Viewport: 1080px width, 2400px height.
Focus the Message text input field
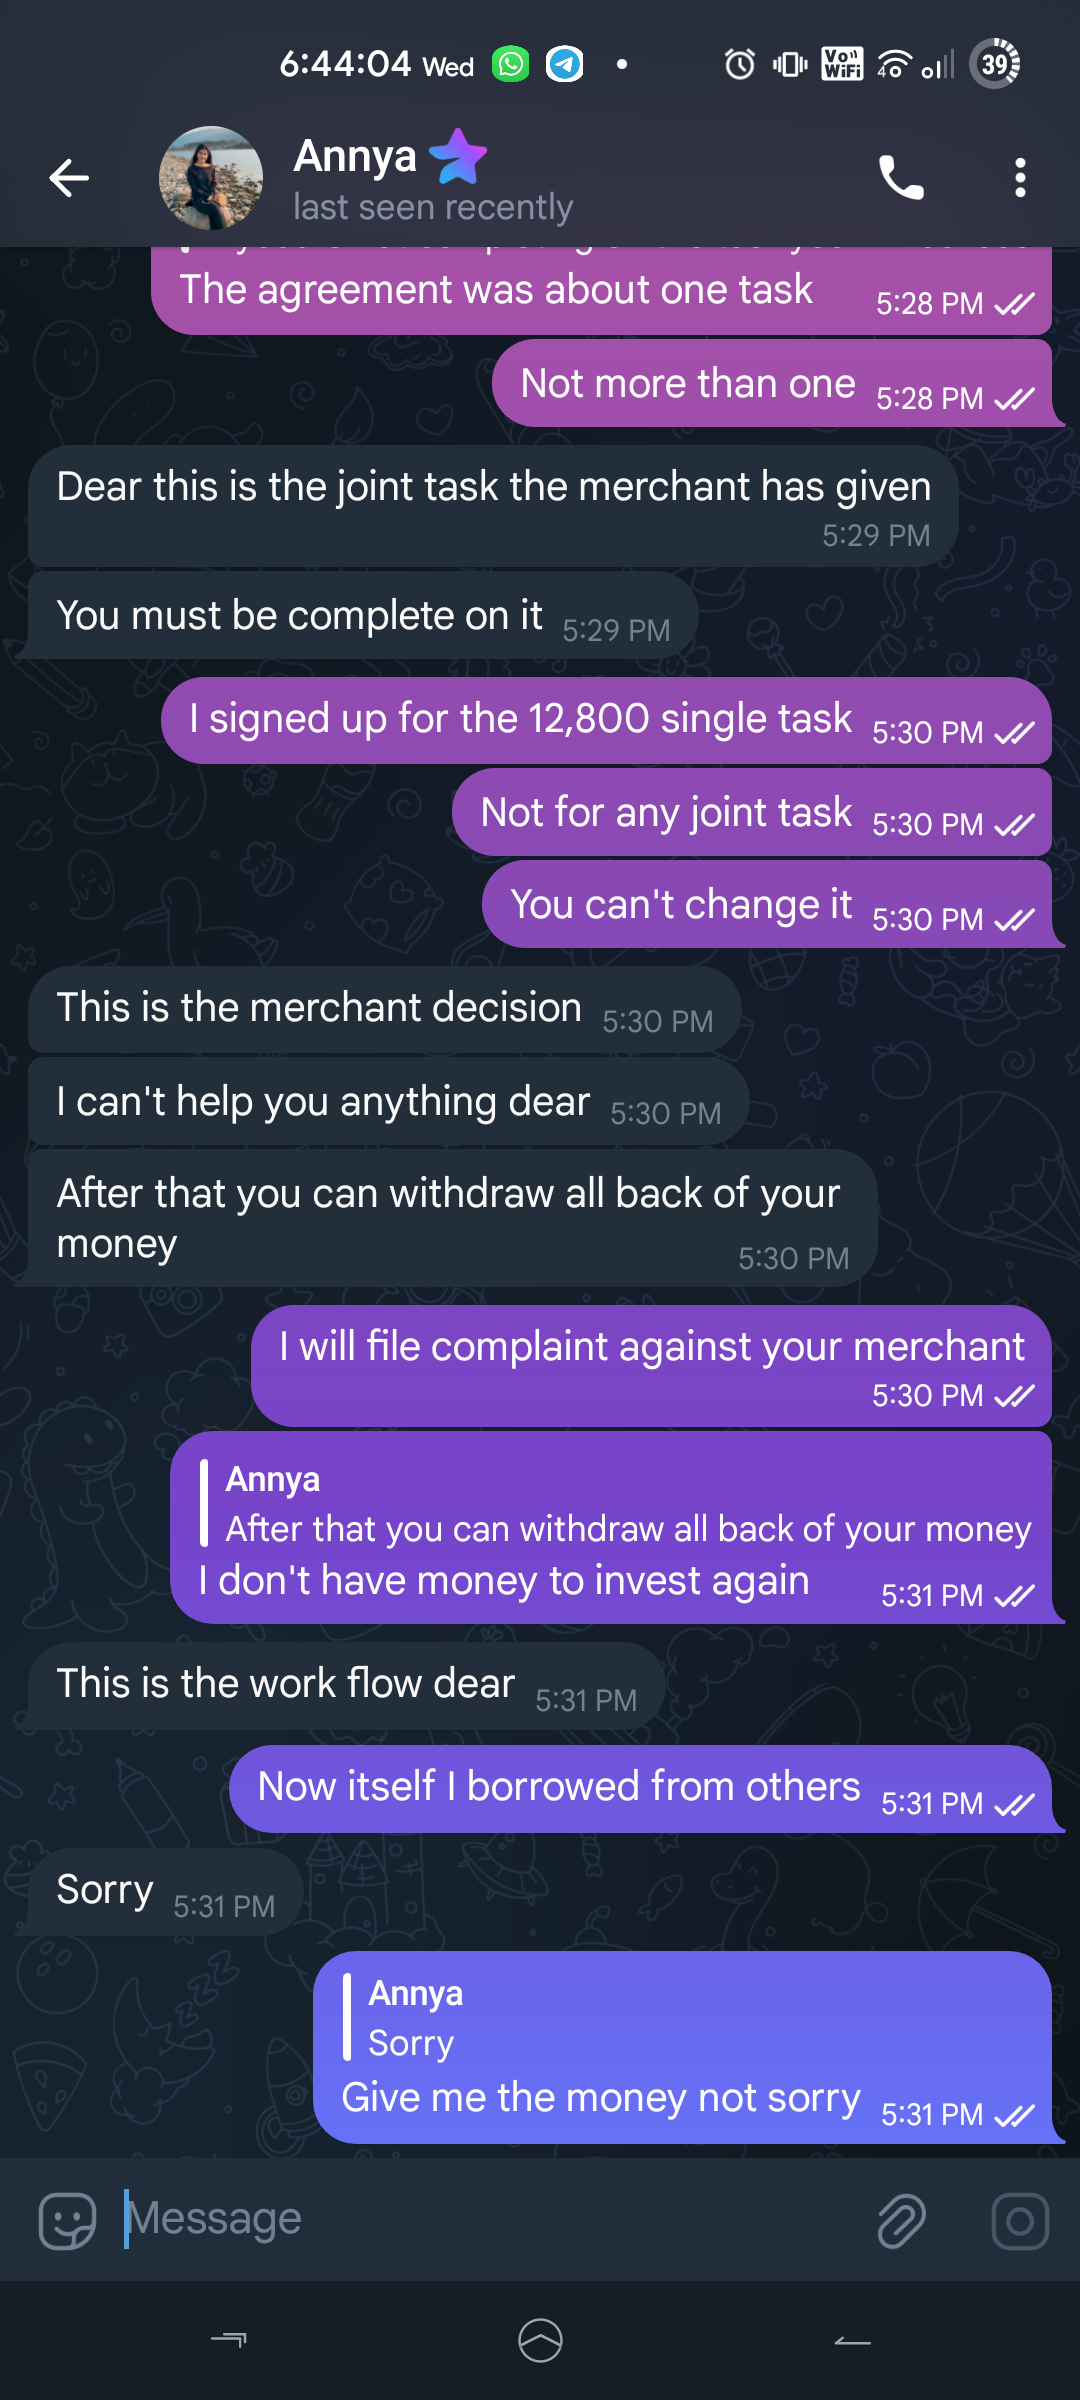480,2219
